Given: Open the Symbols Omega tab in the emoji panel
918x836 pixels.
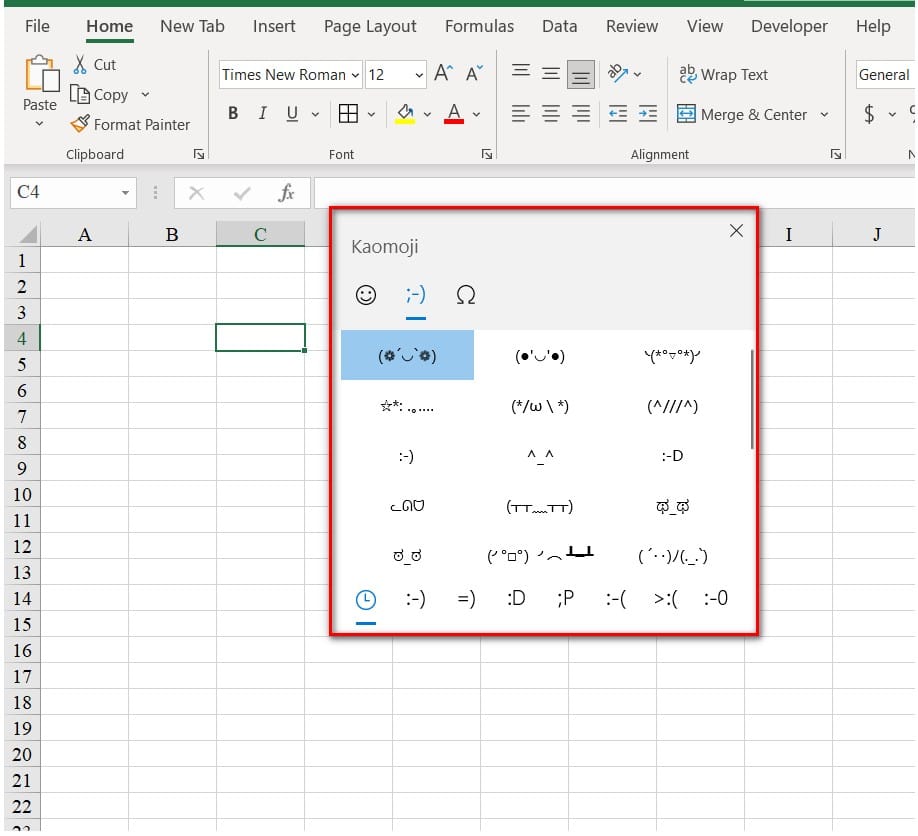Looking at the screenshot, I should 465,294.
